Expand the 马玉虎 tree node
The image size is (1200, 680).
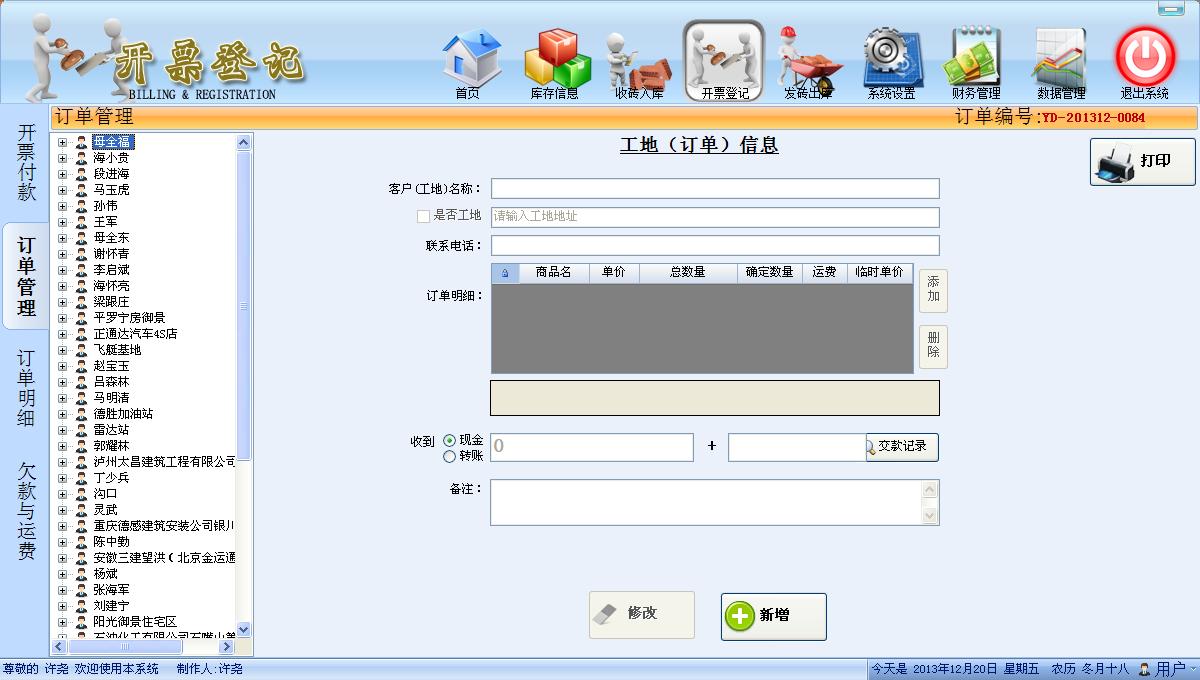(62, 190)
